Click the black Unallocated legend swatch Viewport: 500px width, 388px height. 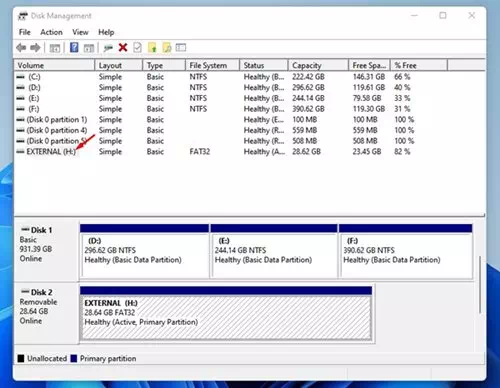(x=21, y=359)
